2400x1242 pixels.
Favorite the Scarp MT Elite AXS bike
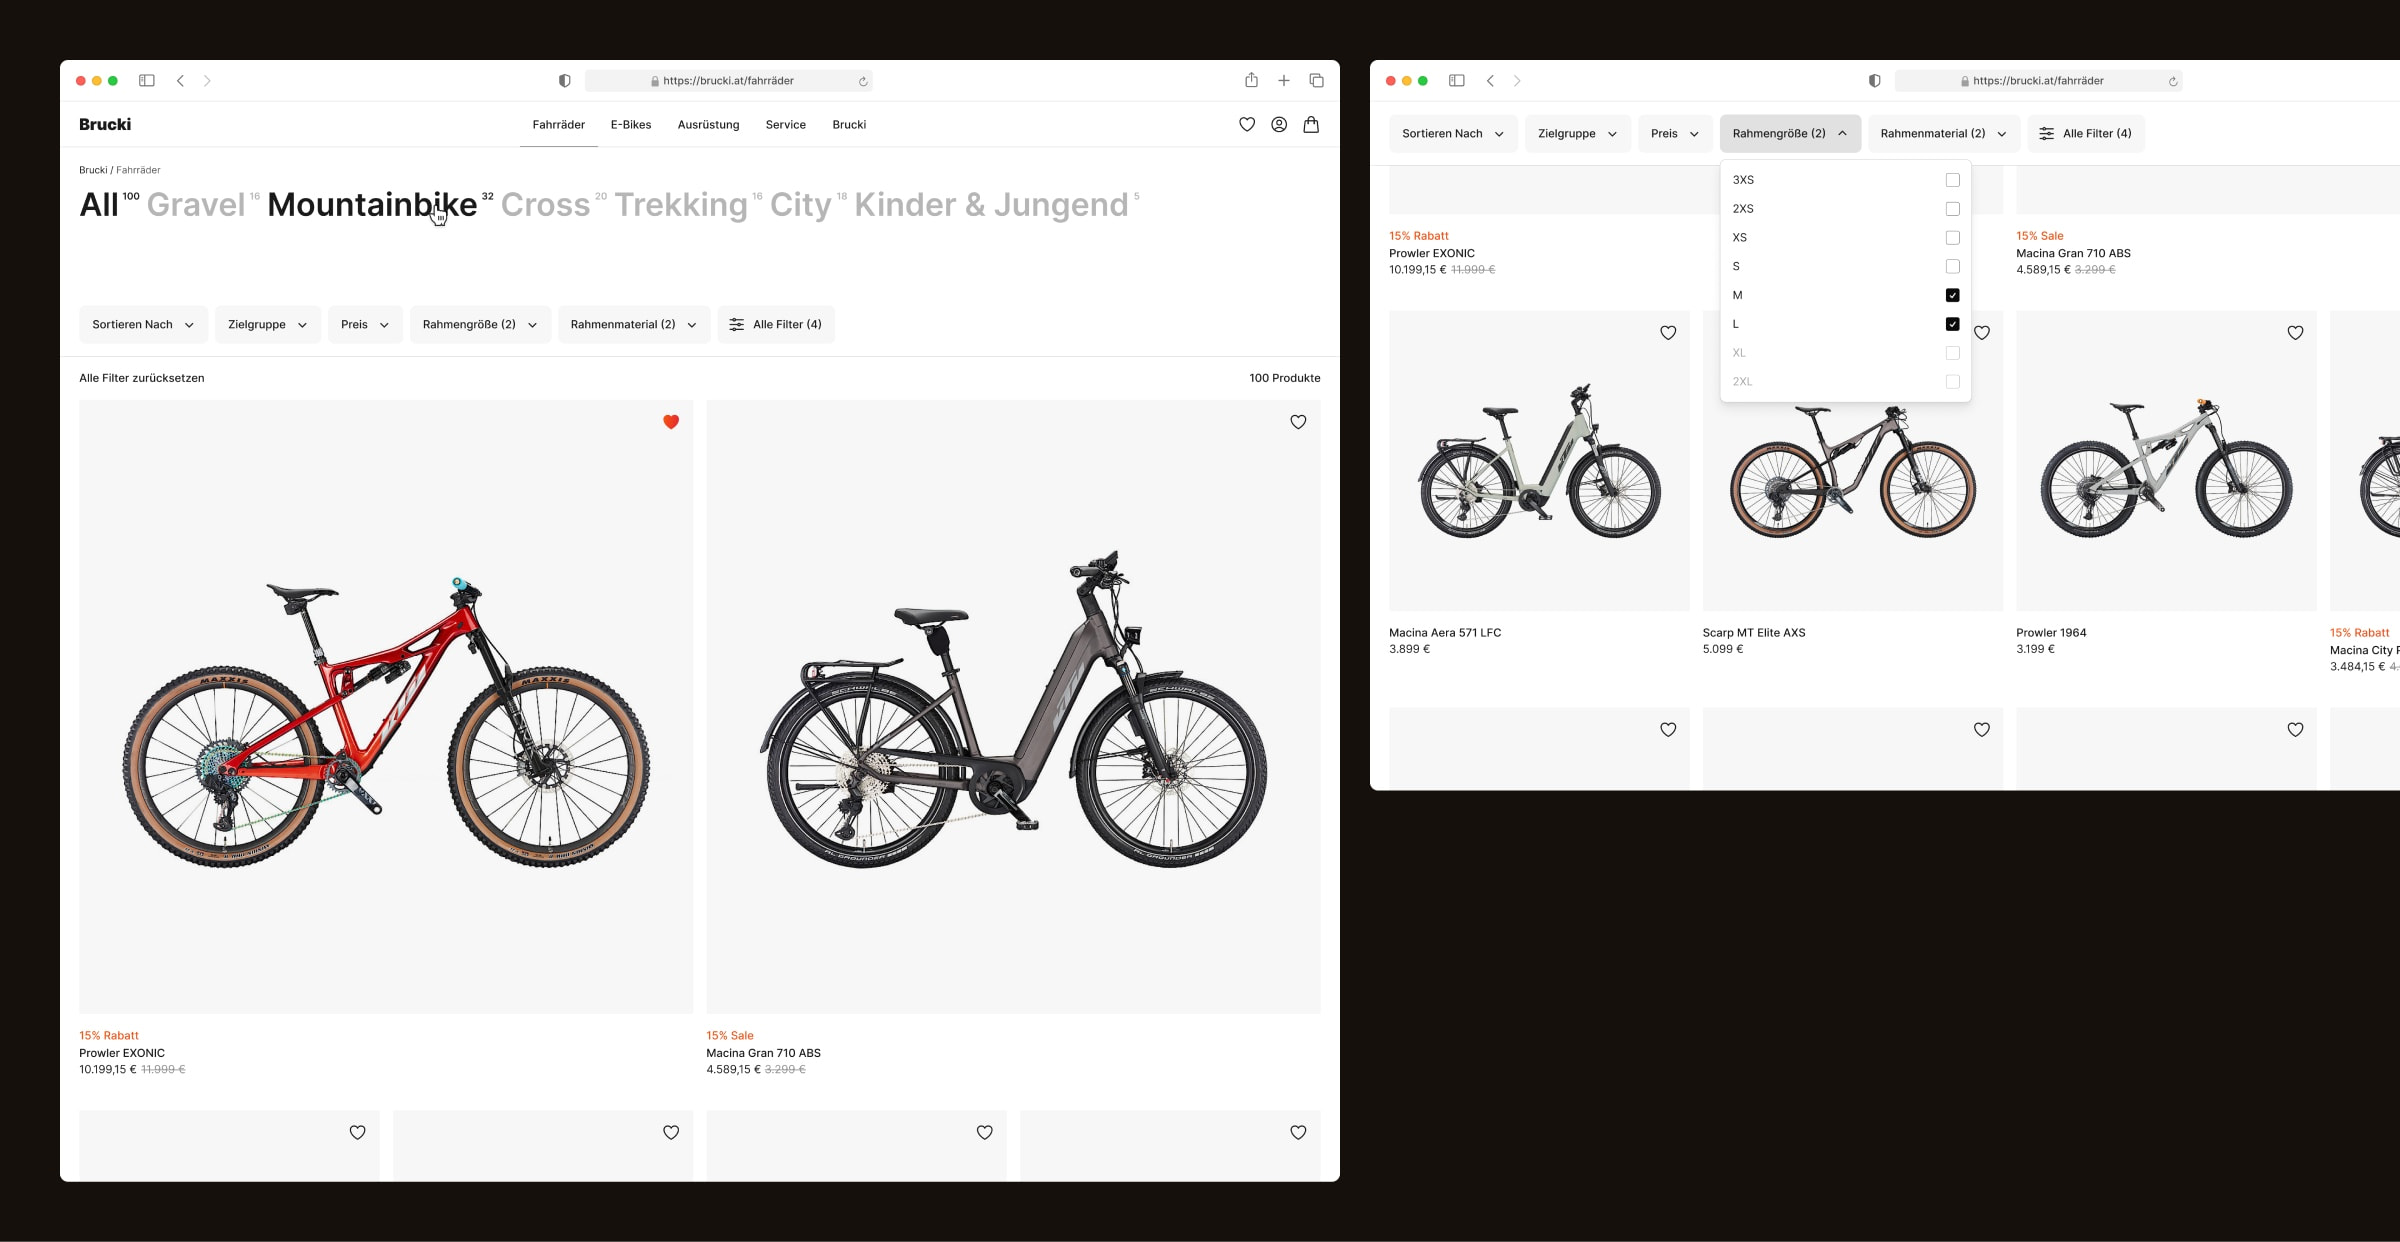(x=1982, y=333)
